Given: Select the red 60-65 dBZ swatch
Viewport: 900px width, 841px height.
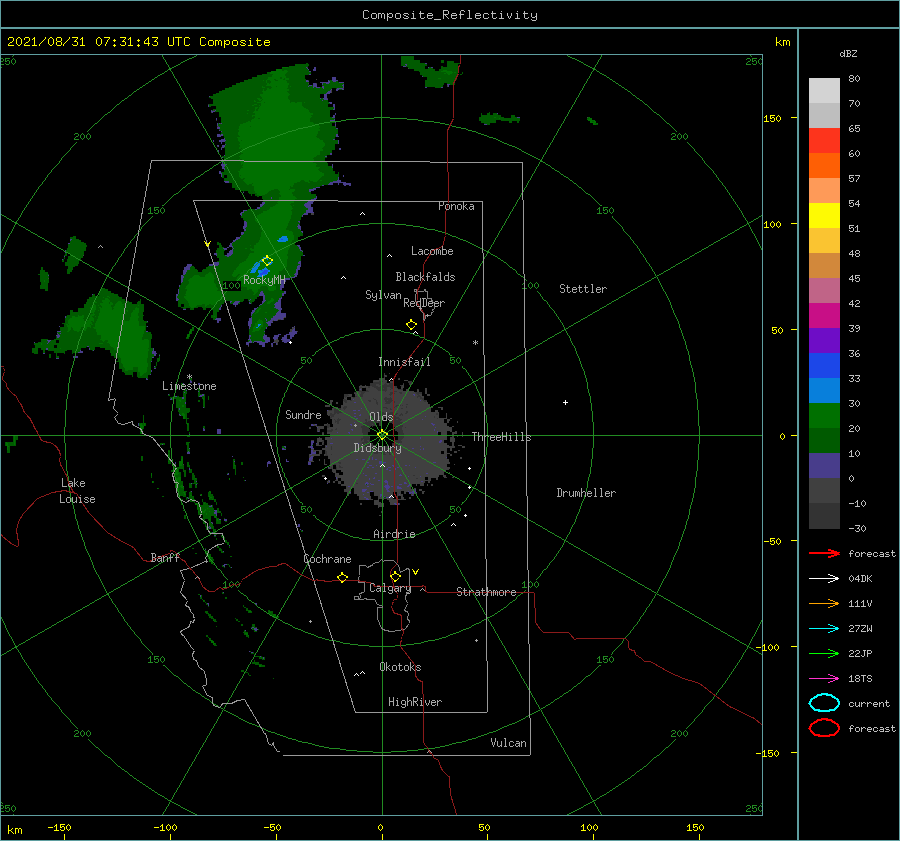Looking at the screenshot, I should (x=824, y=141).
